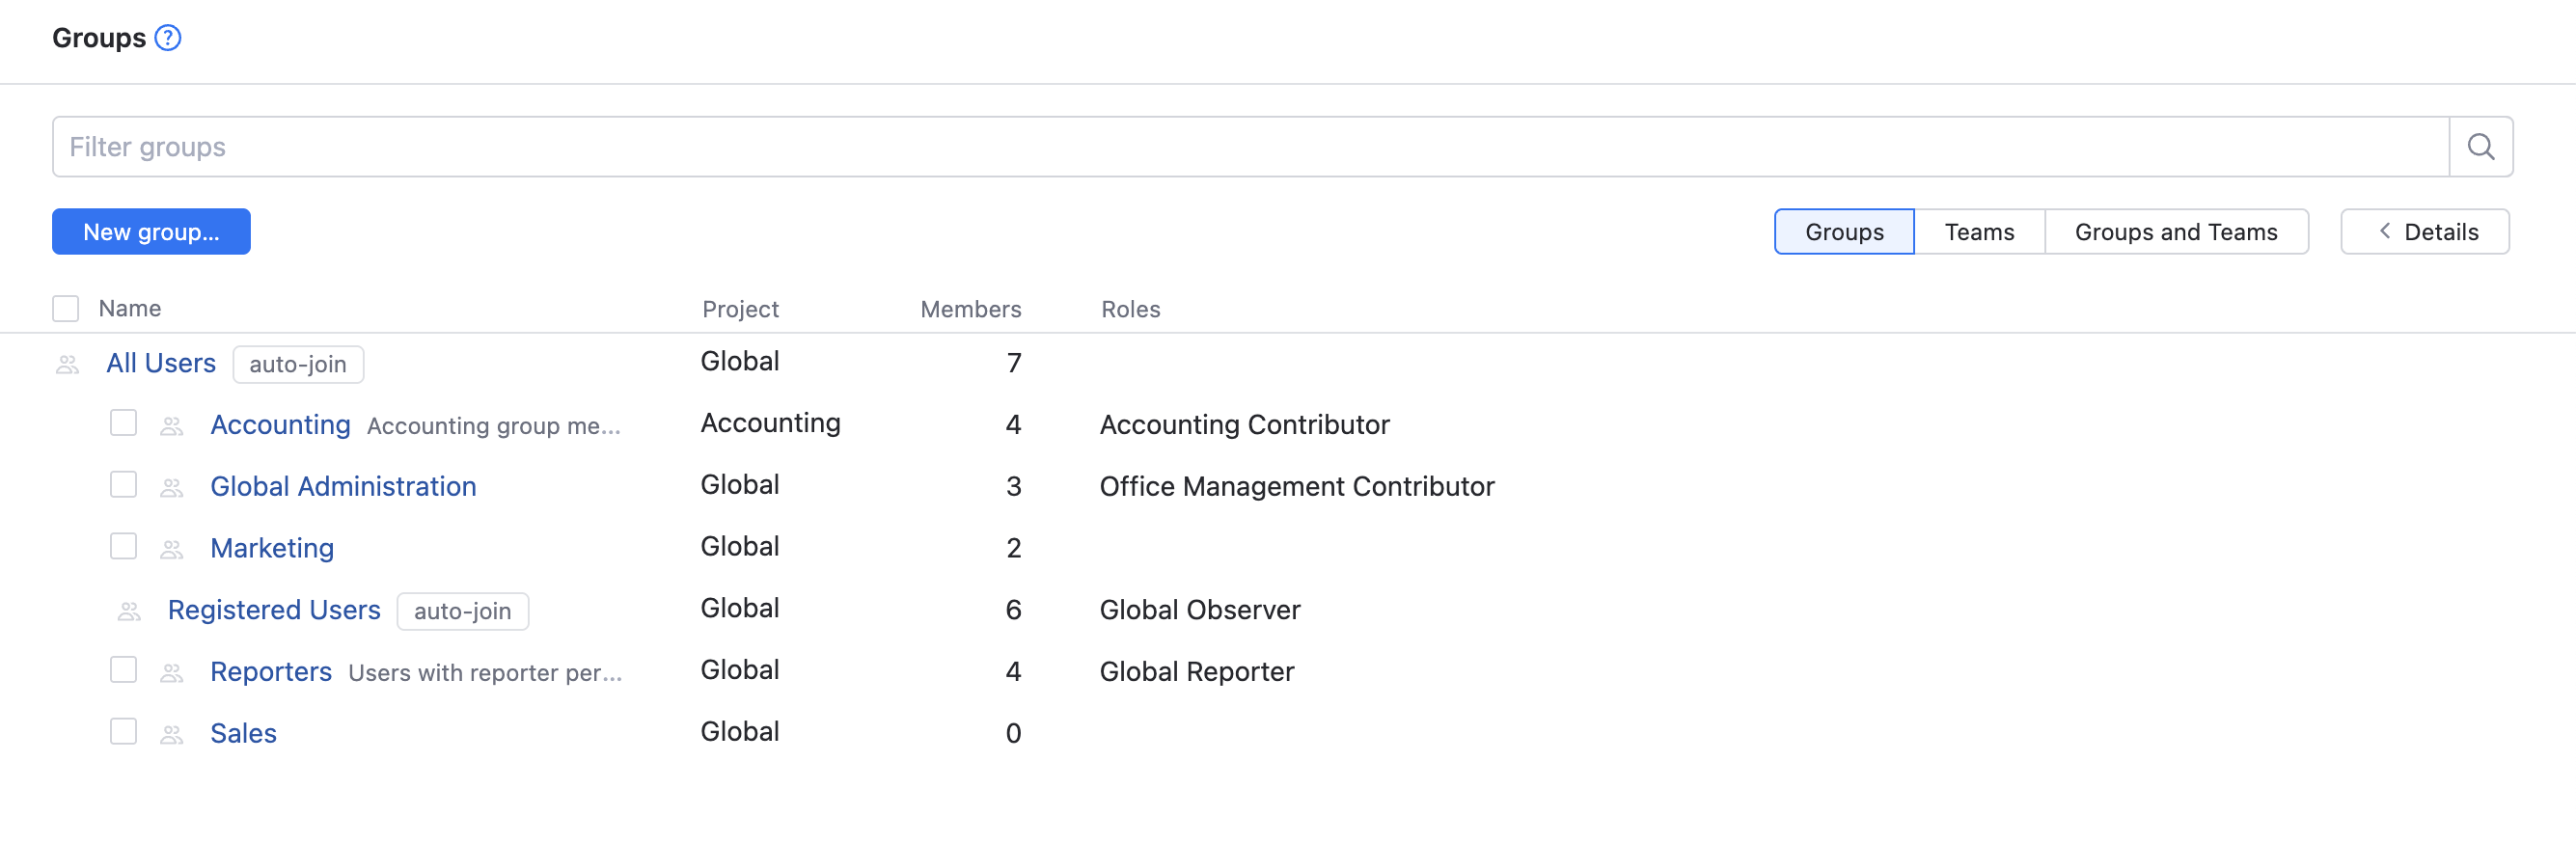The width and height of the screenshot is (2576, 843).
Task: Show the Groups and Teams tab
Action: tap(2175, 232)
